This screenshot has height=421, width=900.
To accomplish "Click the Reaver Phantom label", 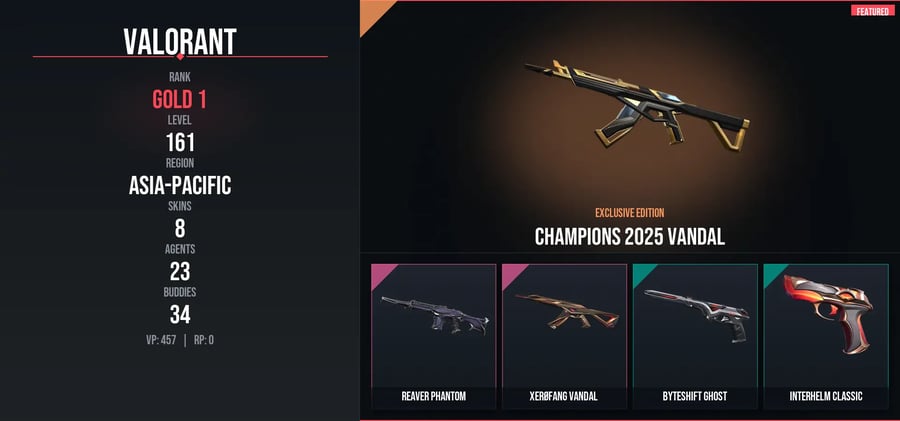I will click(x=433, y=396).
